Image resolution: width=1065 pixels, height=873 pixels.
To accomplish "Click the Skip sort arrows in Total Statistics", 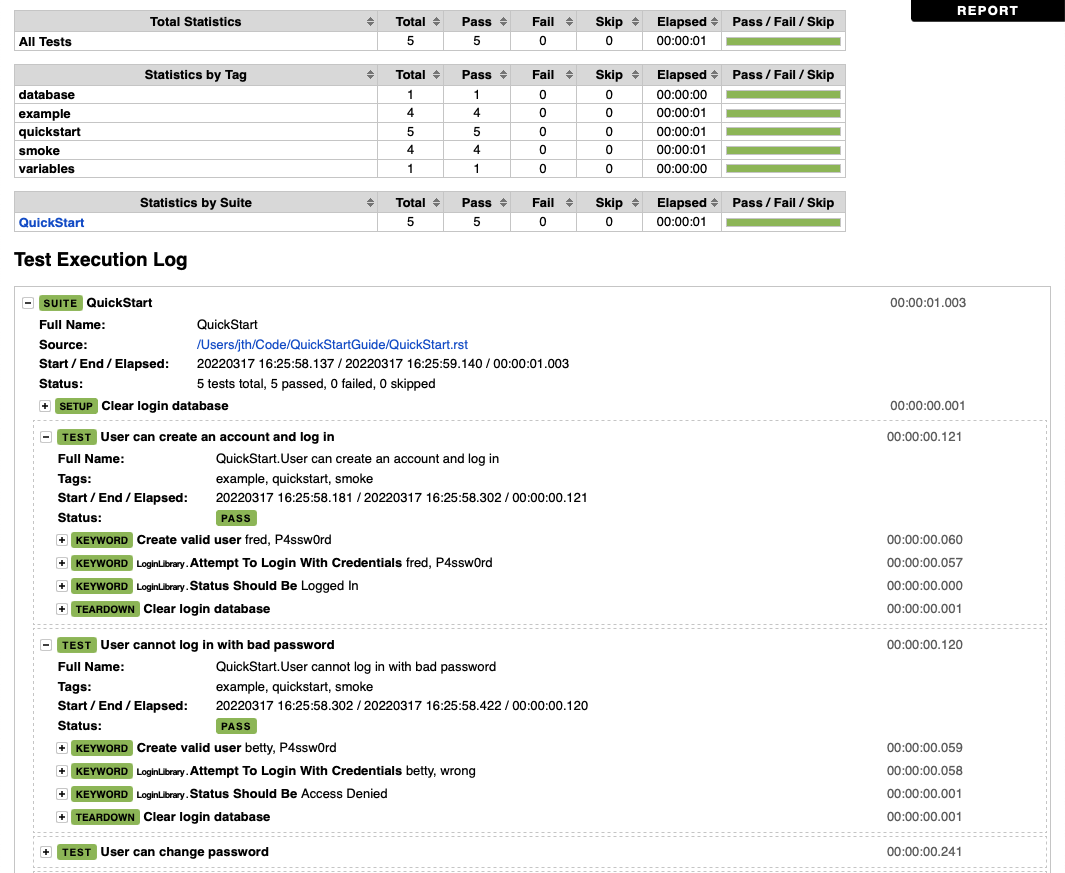I will pos(635,21).
